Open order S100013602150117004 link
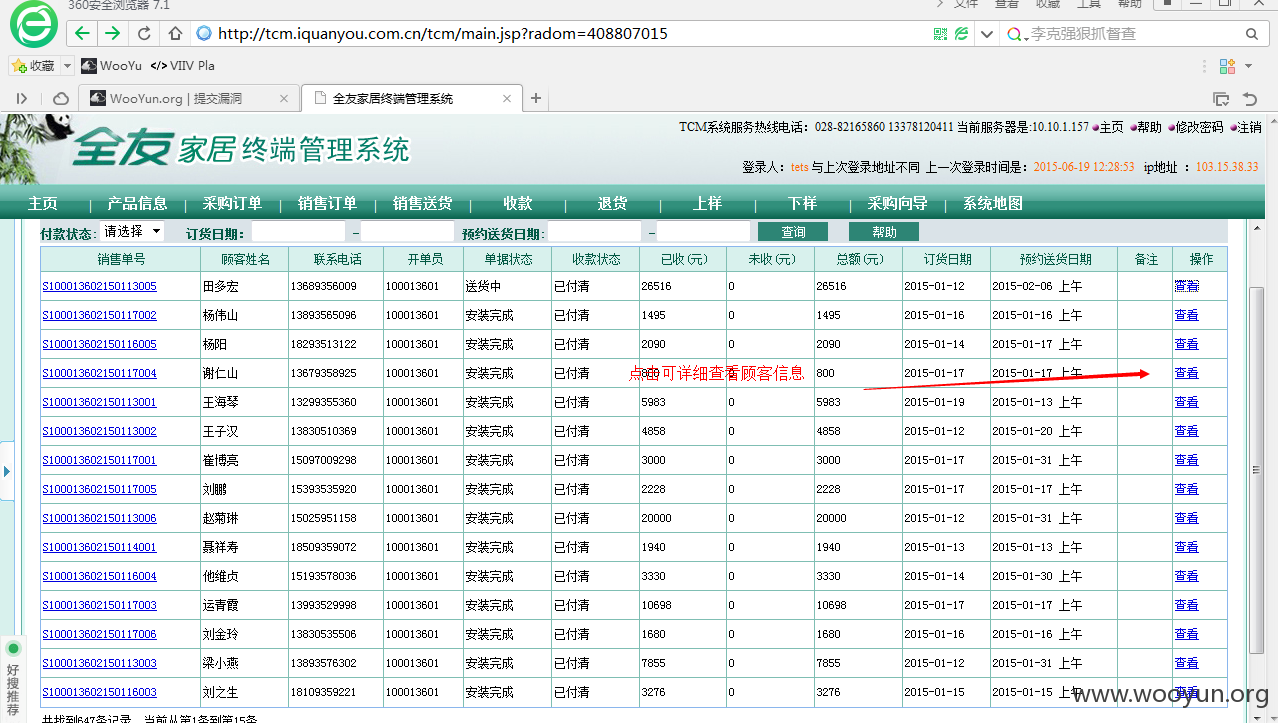 pos(99,373)
